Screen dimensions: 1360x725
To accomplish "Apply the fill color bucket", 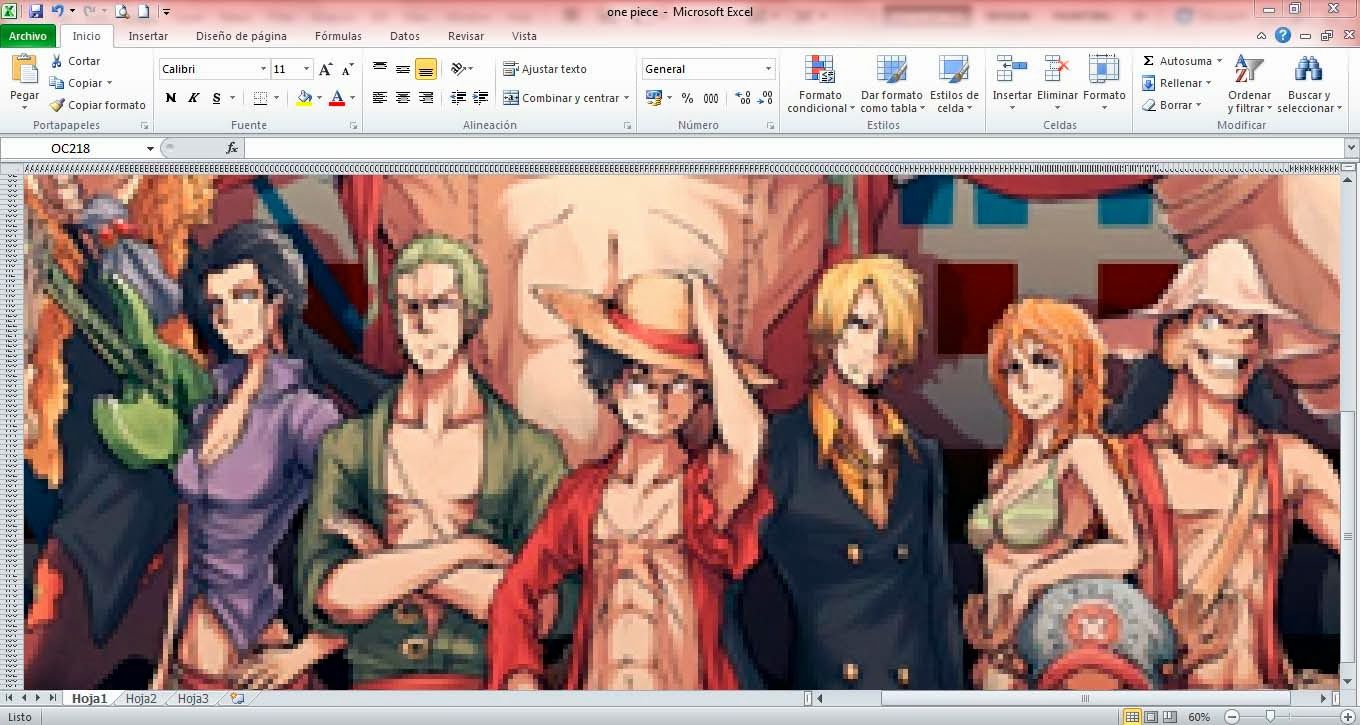I will tap(304, 98).
